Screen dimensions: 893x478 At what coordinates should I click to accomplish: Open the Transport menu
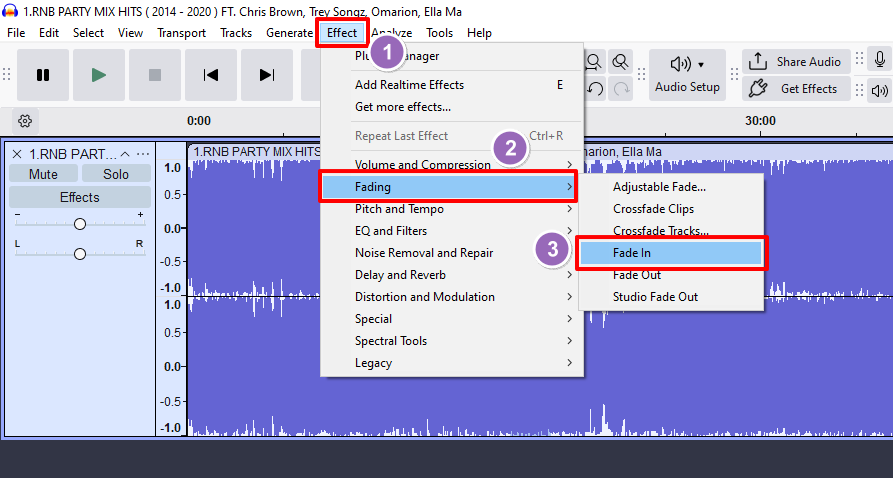182,32
